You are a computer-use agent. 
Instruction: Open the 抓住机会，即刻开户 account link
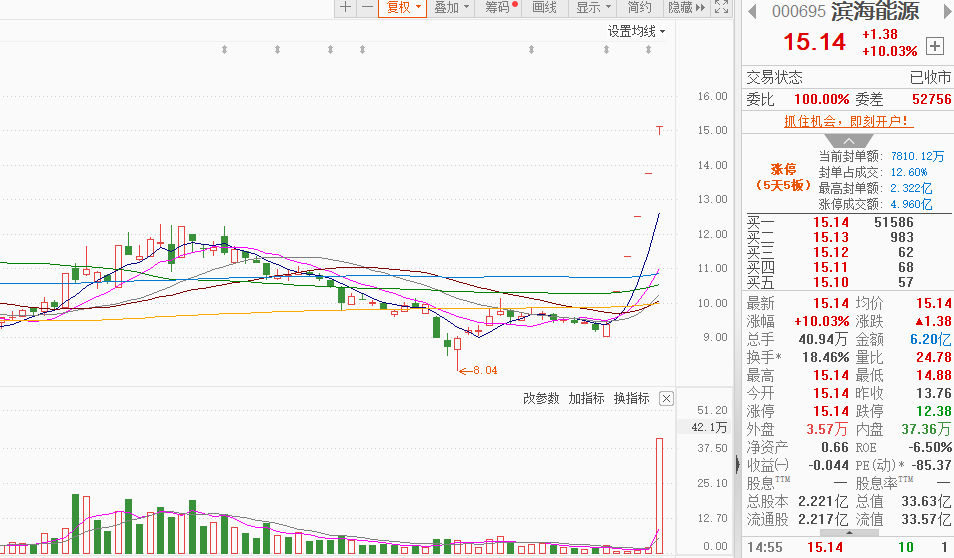pos(846,121)
